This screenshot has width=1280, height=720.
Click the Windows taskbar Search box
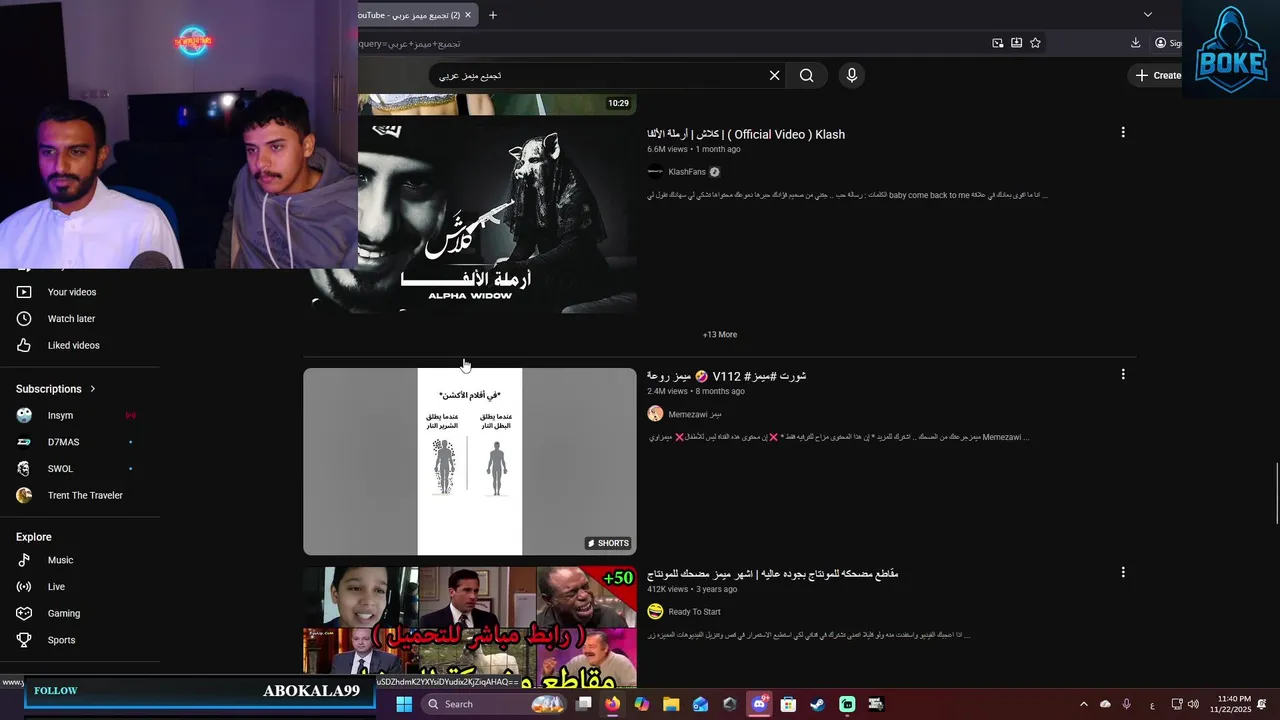click(494, 704)
